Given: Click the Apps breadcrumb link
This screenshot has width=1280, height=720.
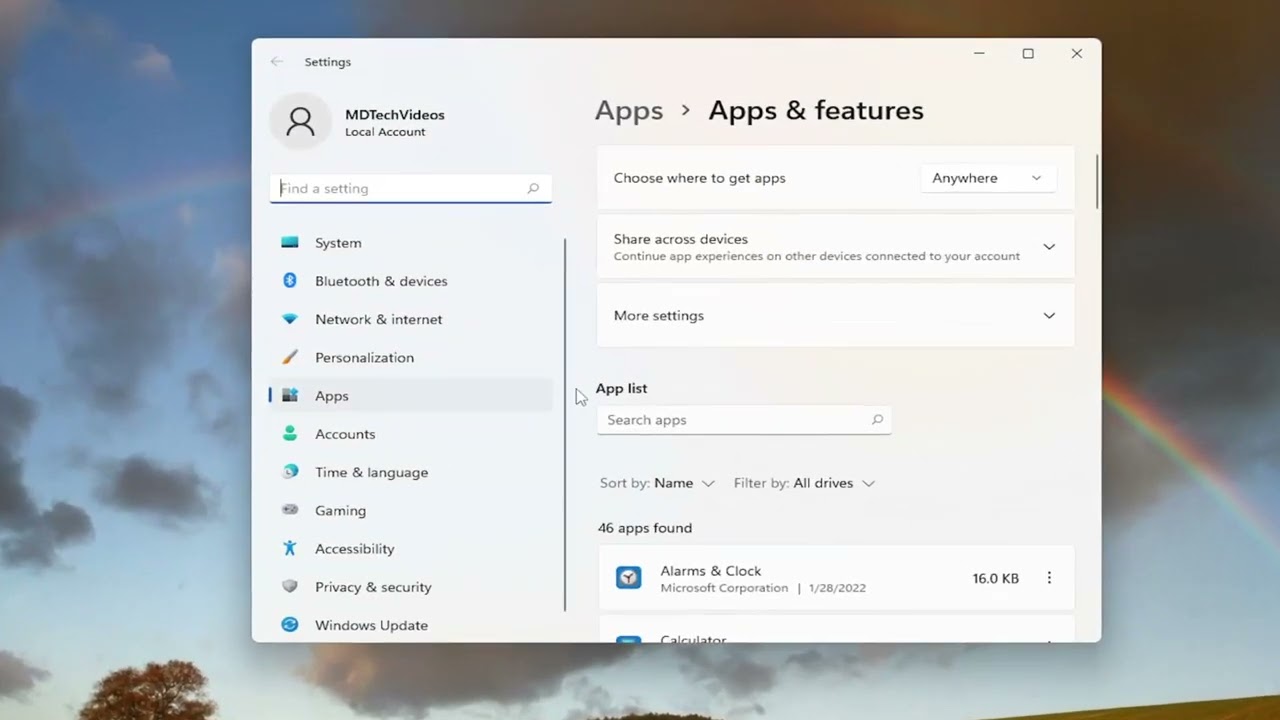Looking at the screenshot, I should (x=629, y=110).
